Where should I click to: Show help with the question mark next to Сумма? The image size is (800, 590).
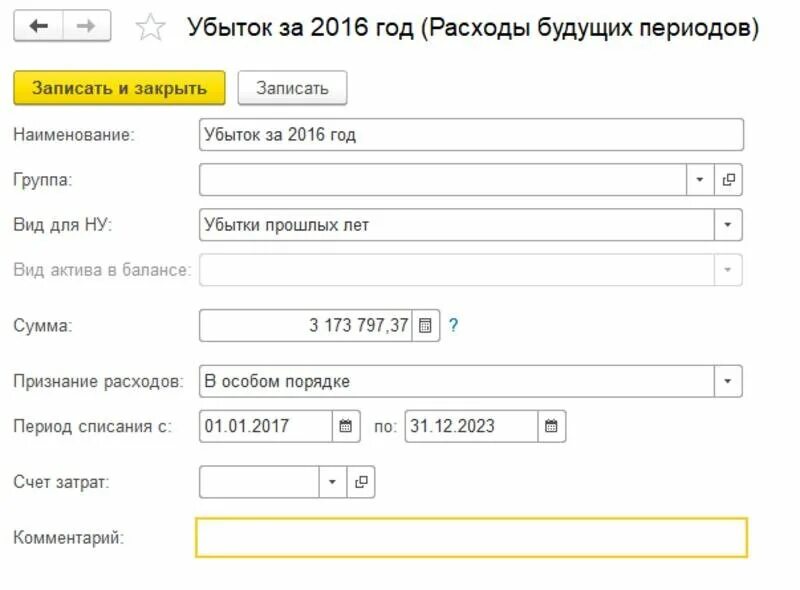point(453,325)
